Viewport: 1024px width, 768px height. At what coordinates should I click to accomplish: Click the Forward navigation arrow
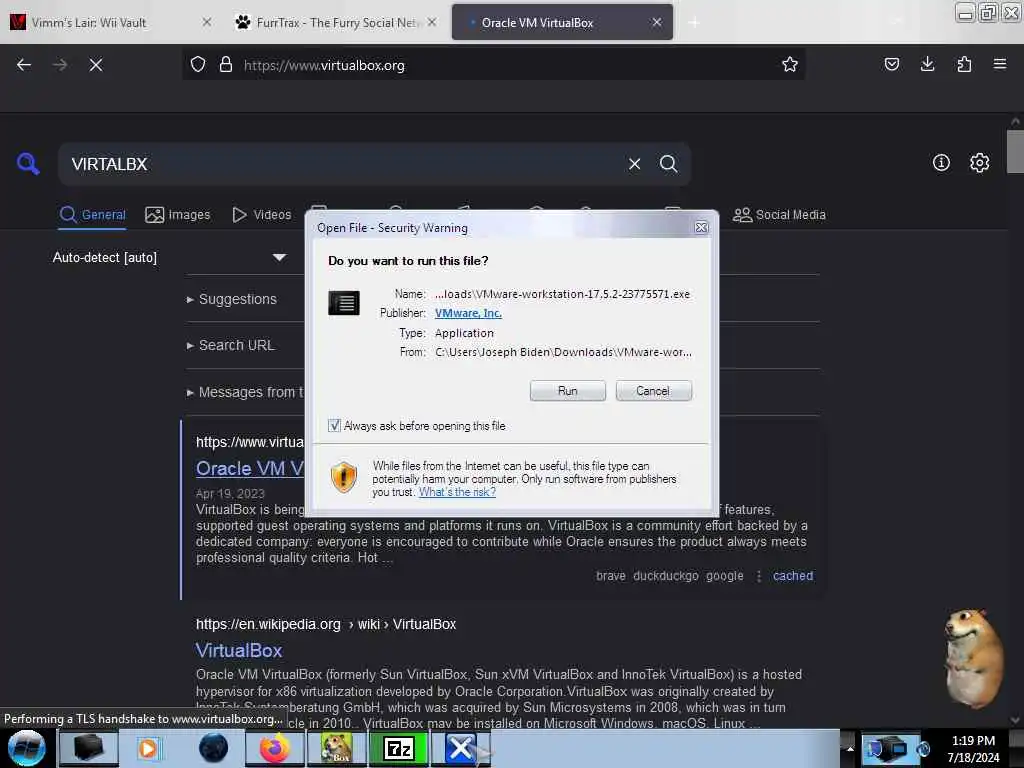(x=60, y=65)
